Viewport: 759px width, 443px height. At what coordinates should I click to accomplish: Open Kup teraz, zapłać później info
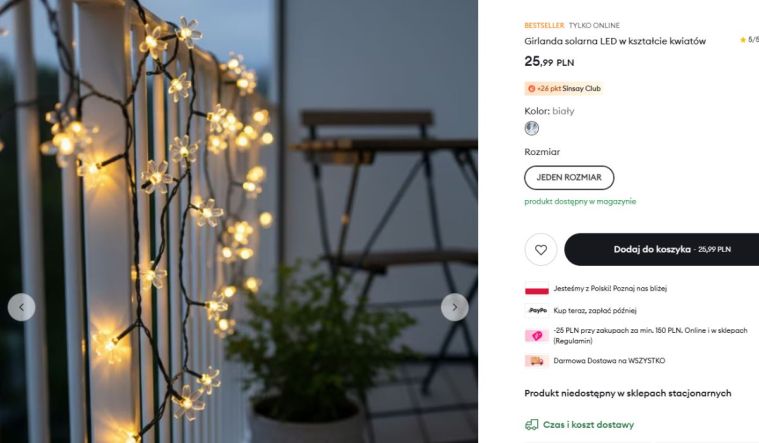[x=594, y=310]
